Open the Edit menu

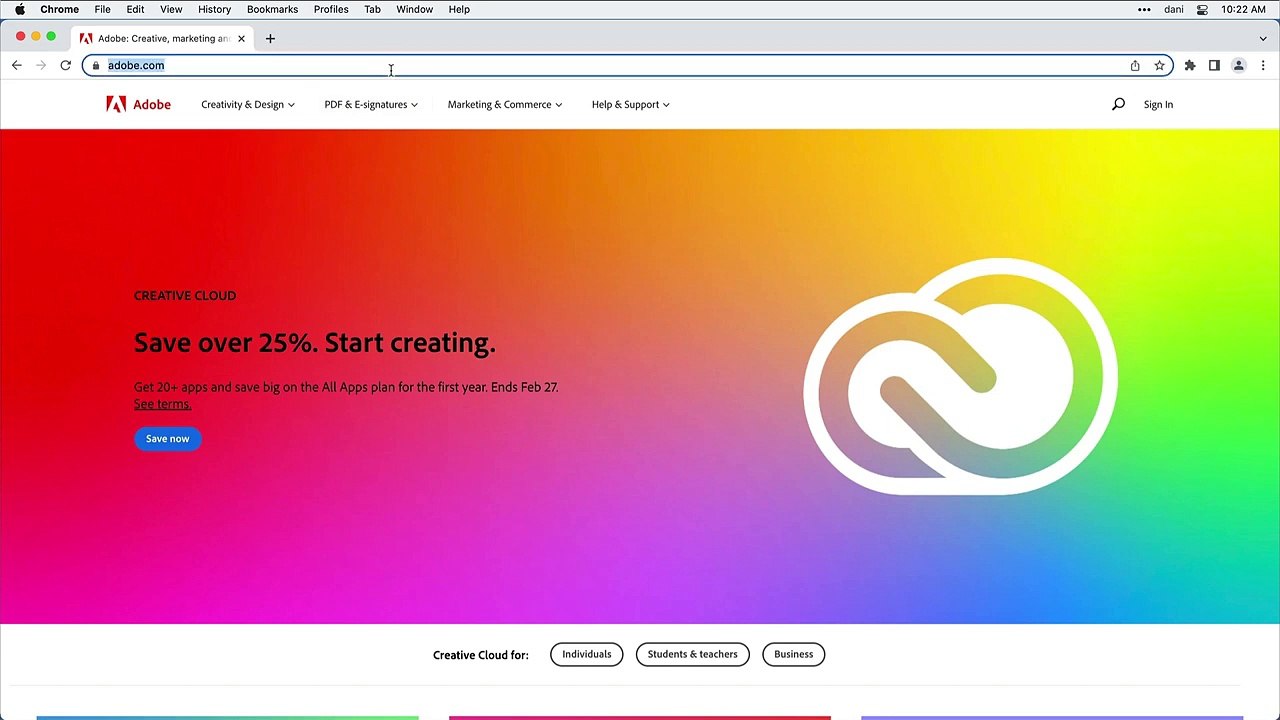(x=135, y=9)
